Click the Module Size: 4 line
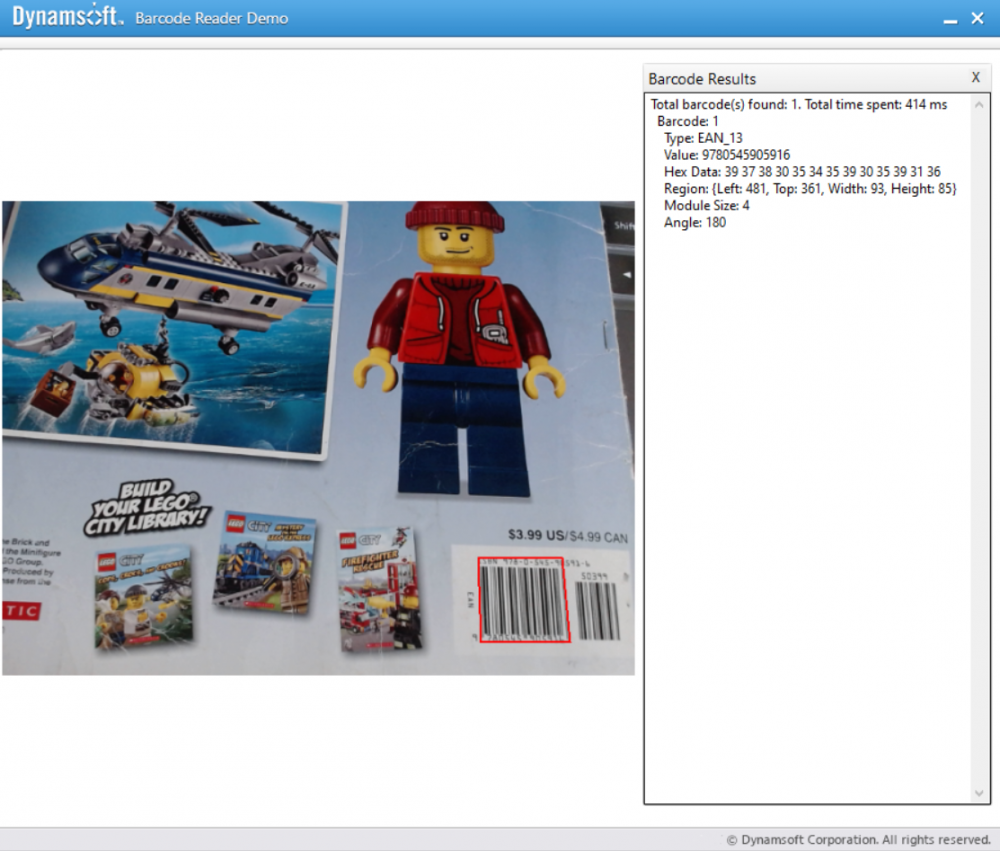 pyautogui.click(x=706, y=206)
